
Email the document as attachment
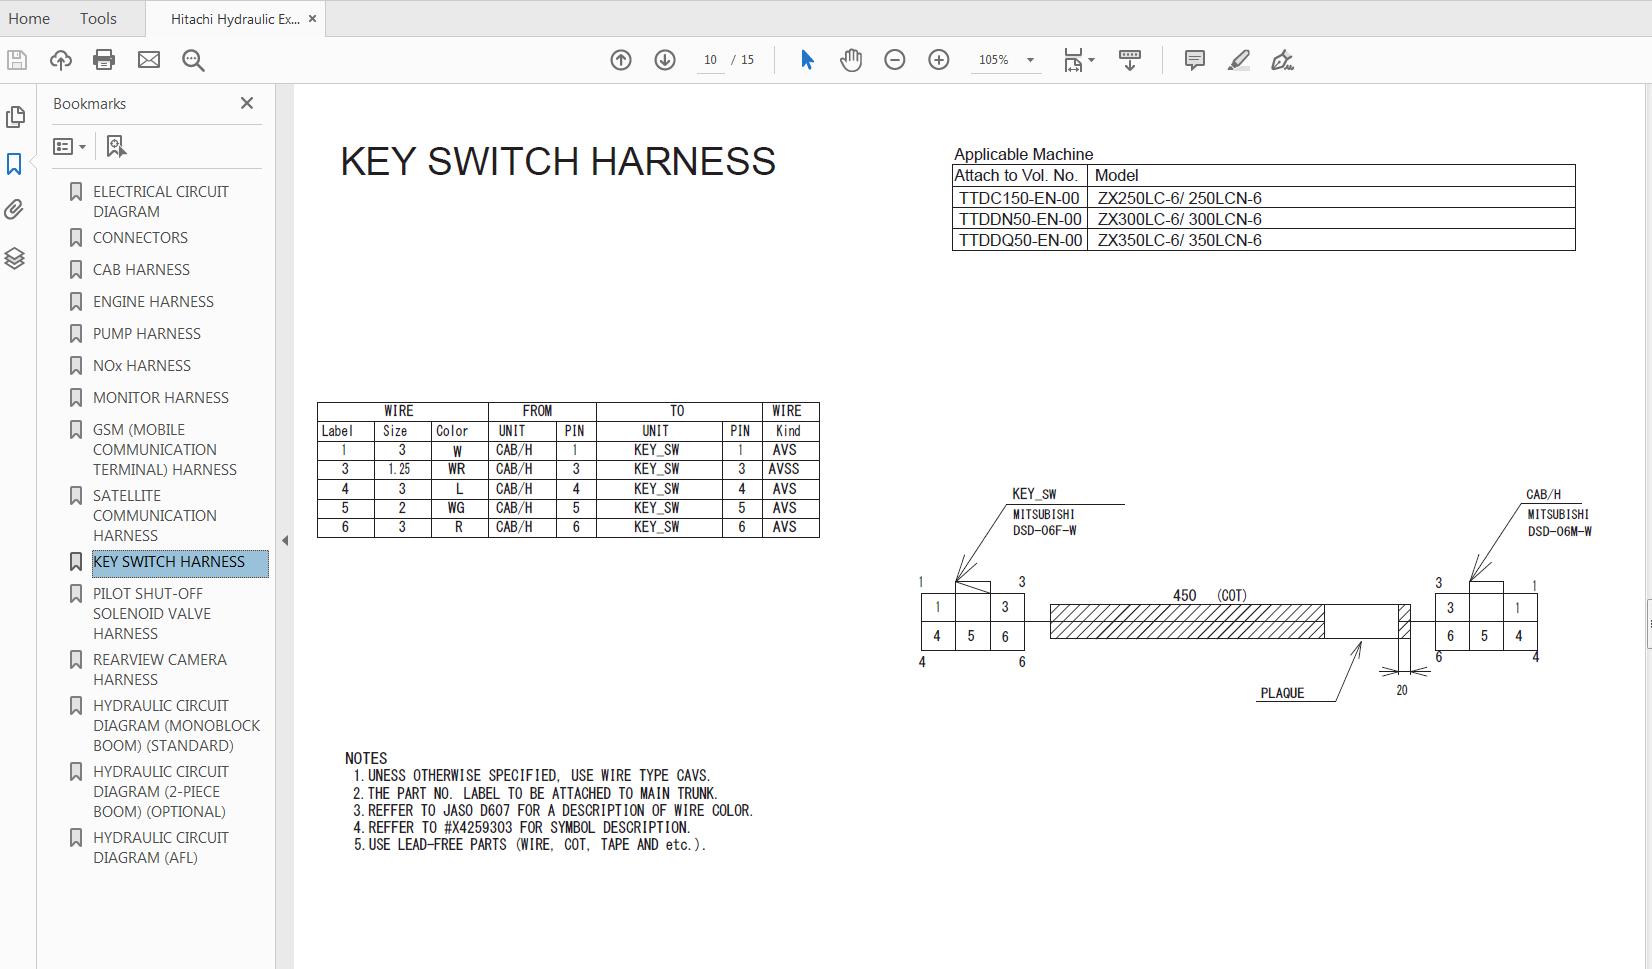(148, 60)
